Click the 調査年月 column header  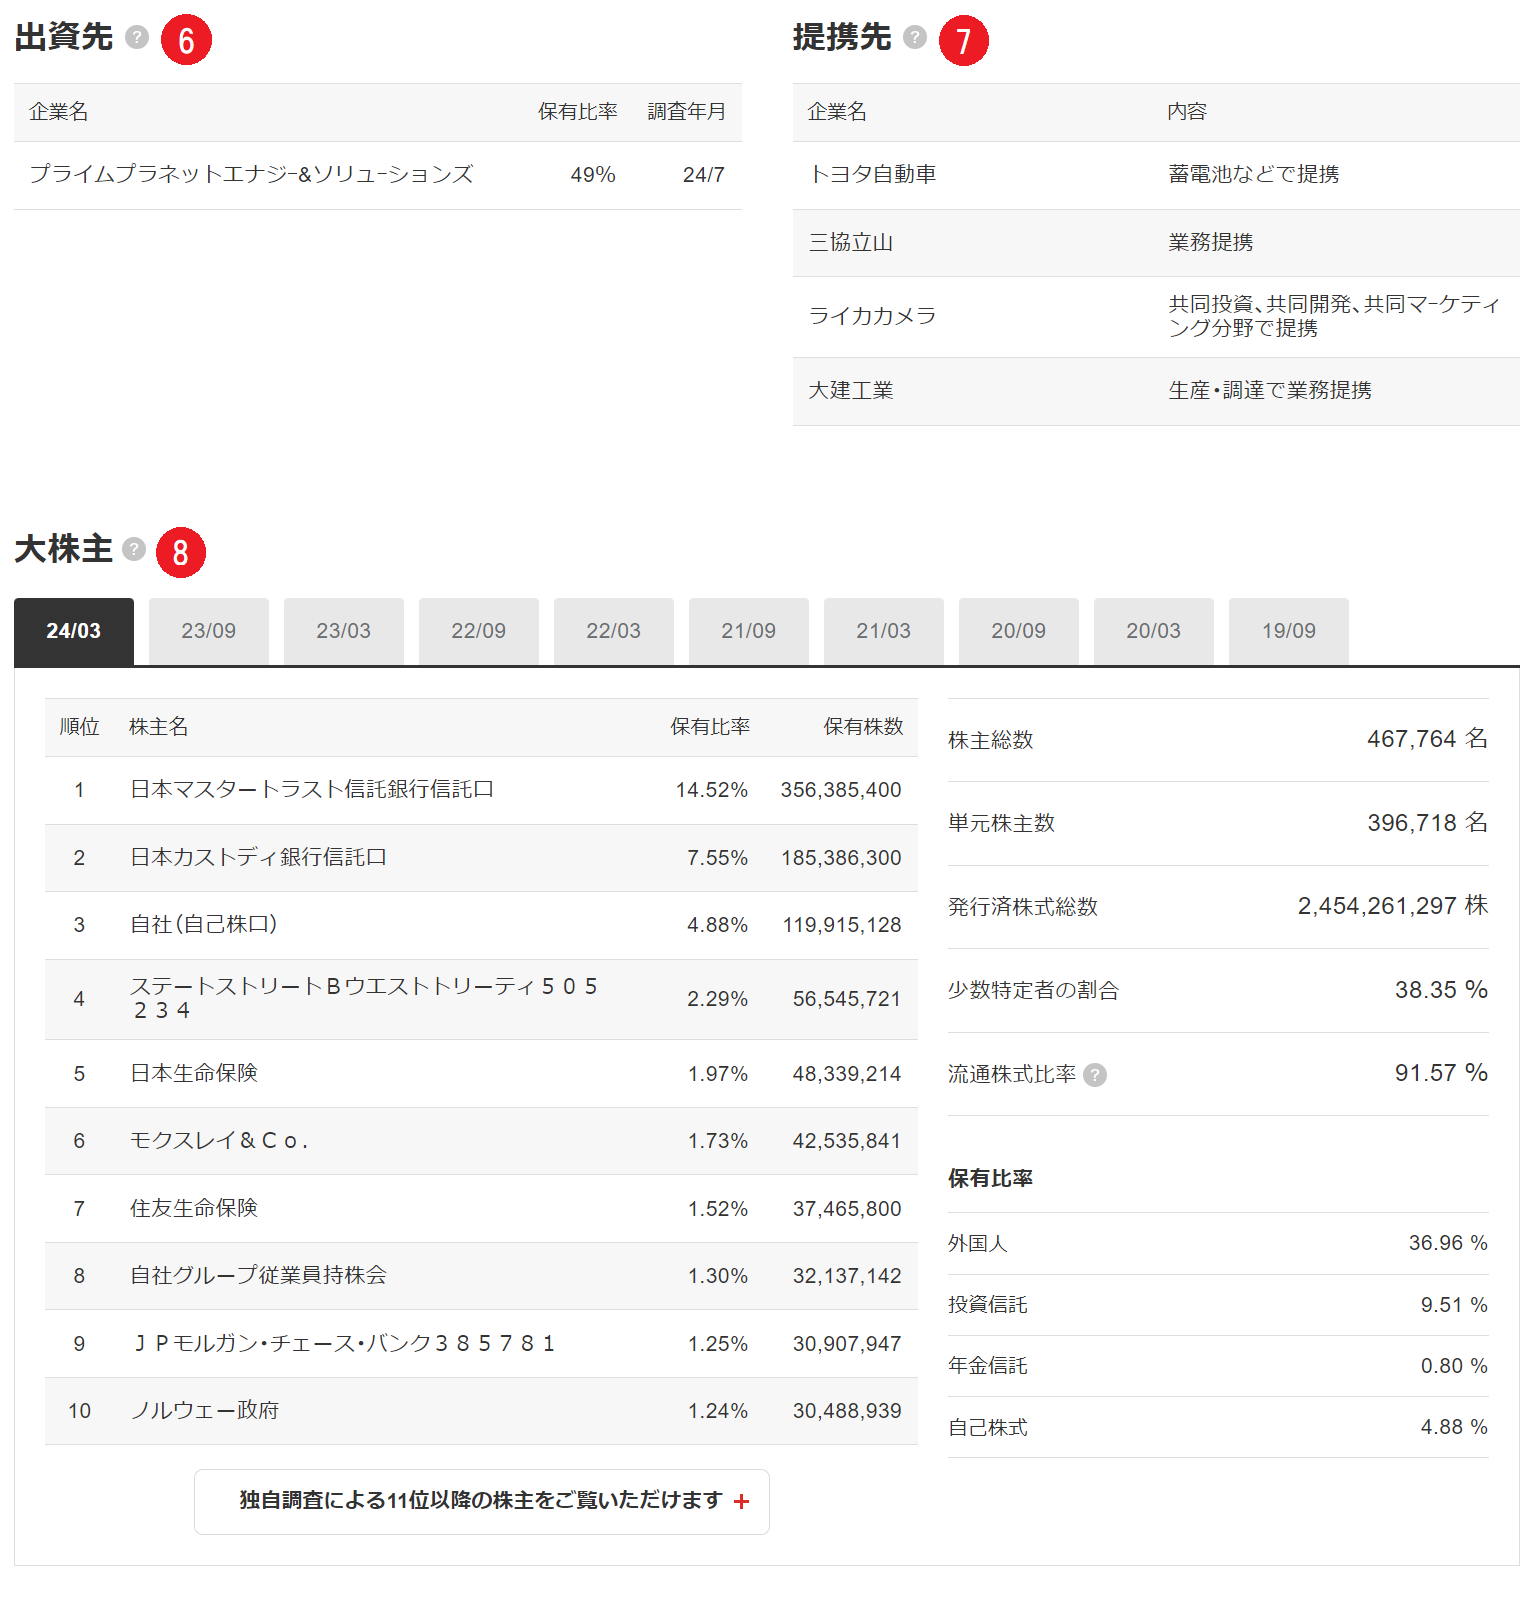point(687,112)
